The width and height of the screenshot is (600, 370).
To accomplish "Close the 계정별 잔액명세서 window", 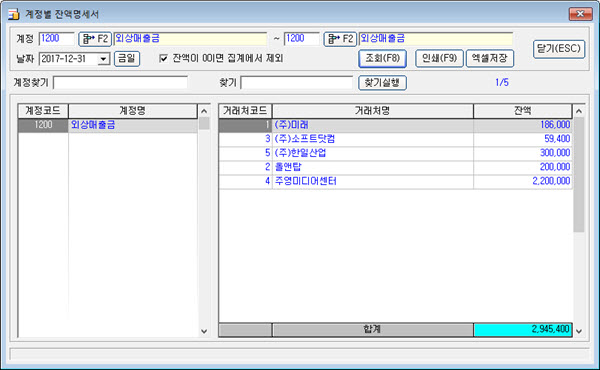I will coord(580,14).
